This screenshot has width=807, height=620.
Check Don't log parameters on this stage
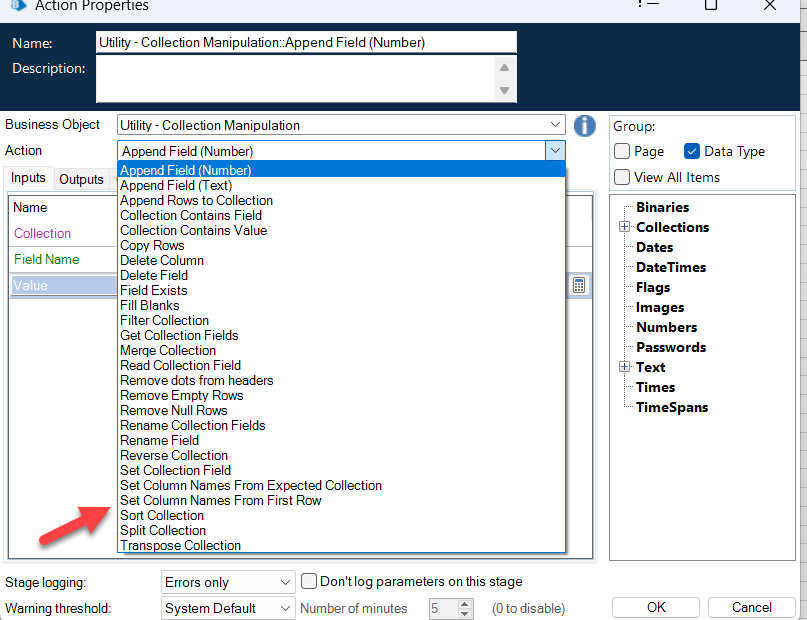point(309,581)
